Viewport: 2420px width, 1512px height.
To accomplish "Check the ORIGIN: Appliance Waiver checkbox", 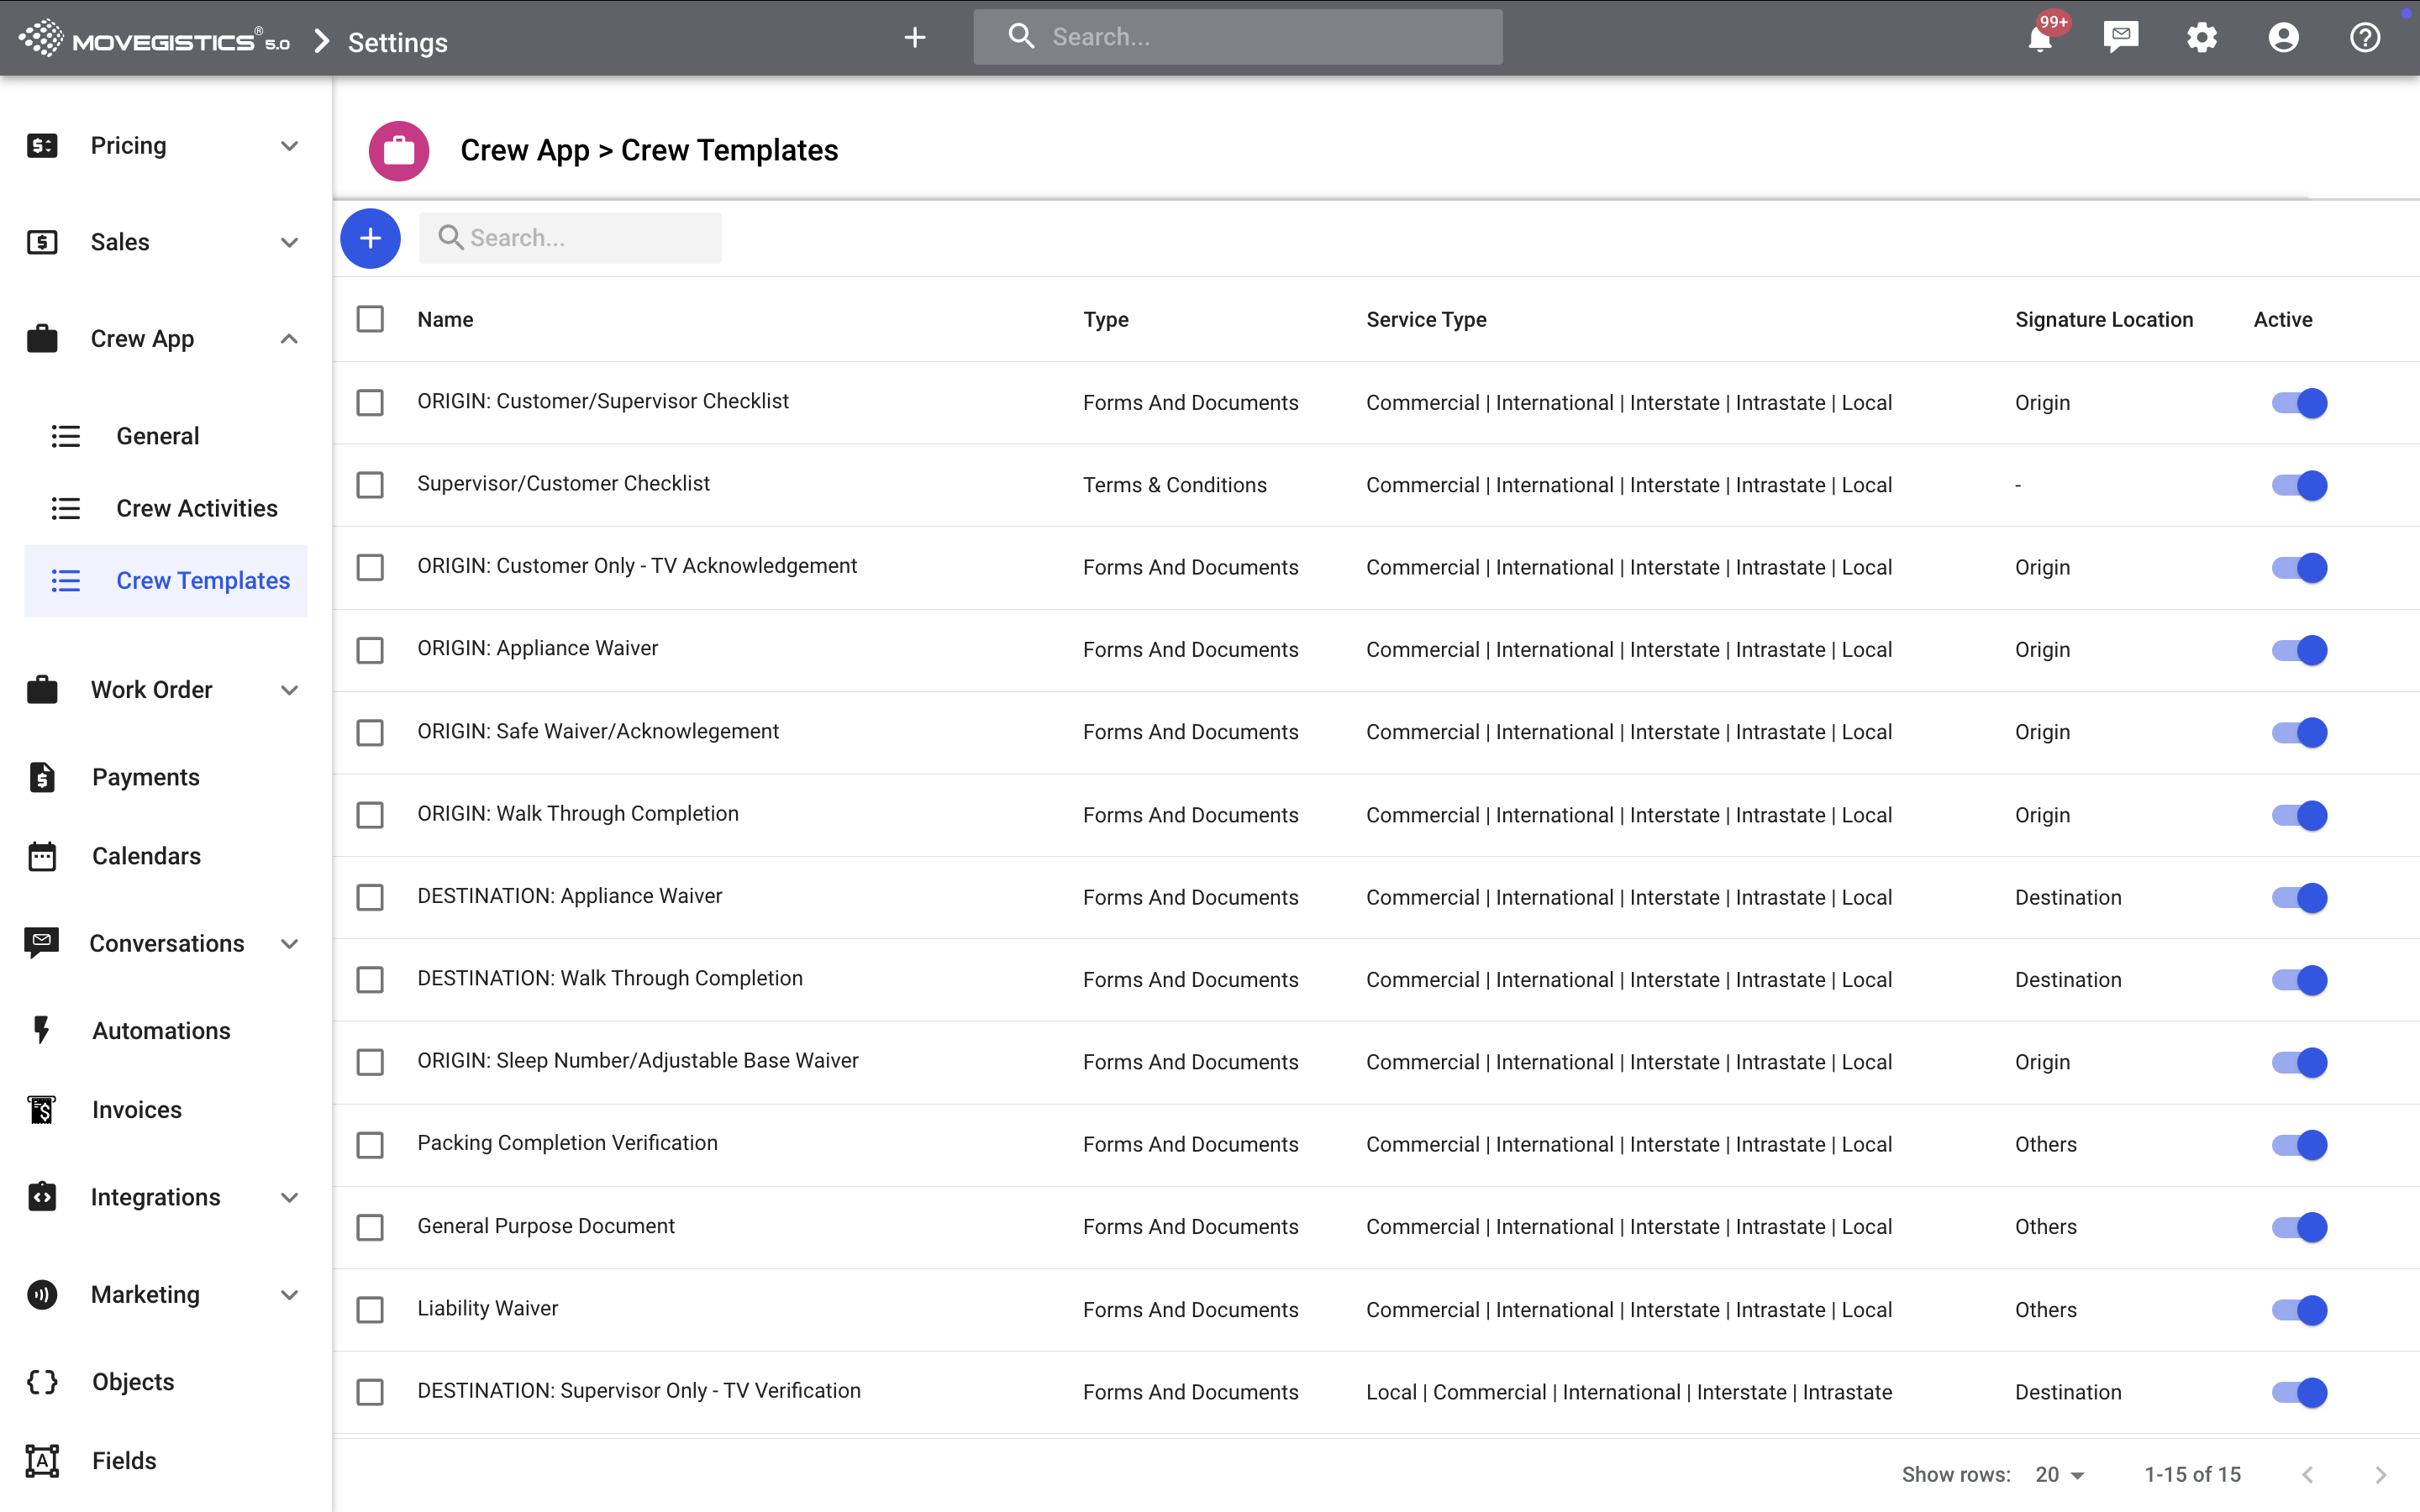I will pyautogui.click(x=370, y=650).
